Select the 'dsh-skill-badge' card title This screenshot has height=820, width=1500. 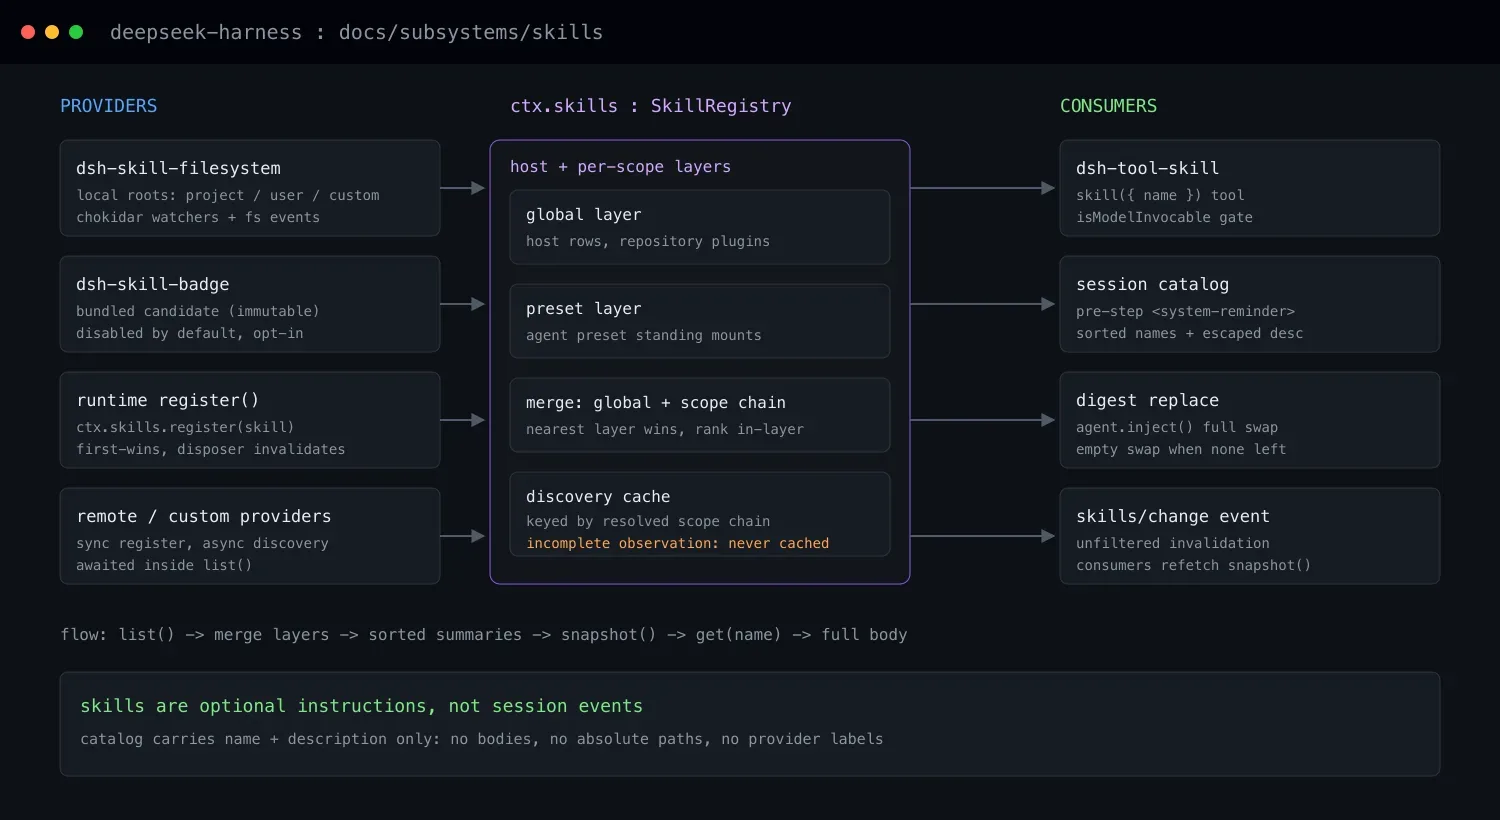point(153,284)
